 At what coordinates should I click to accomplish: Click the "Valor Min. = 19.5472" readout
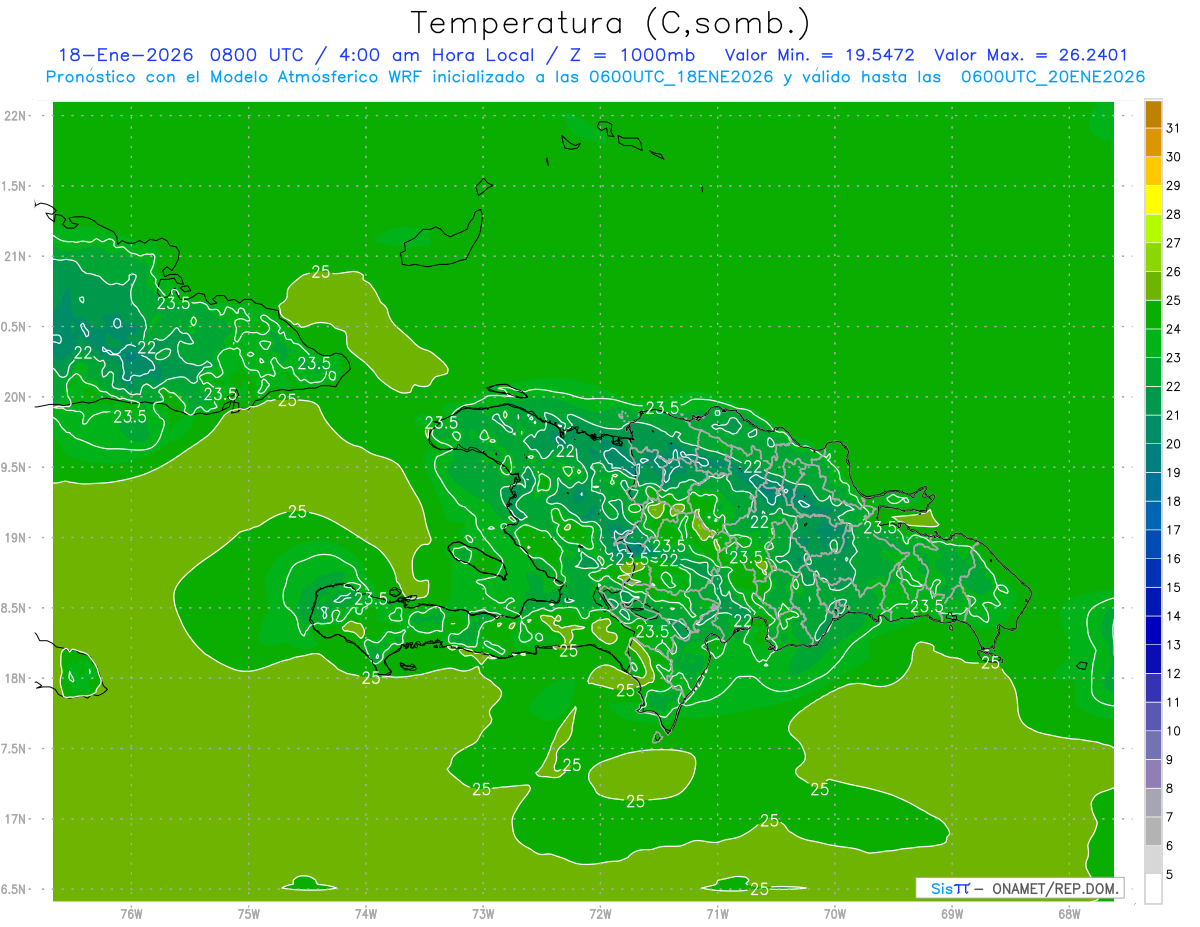[x=819, y=55]
